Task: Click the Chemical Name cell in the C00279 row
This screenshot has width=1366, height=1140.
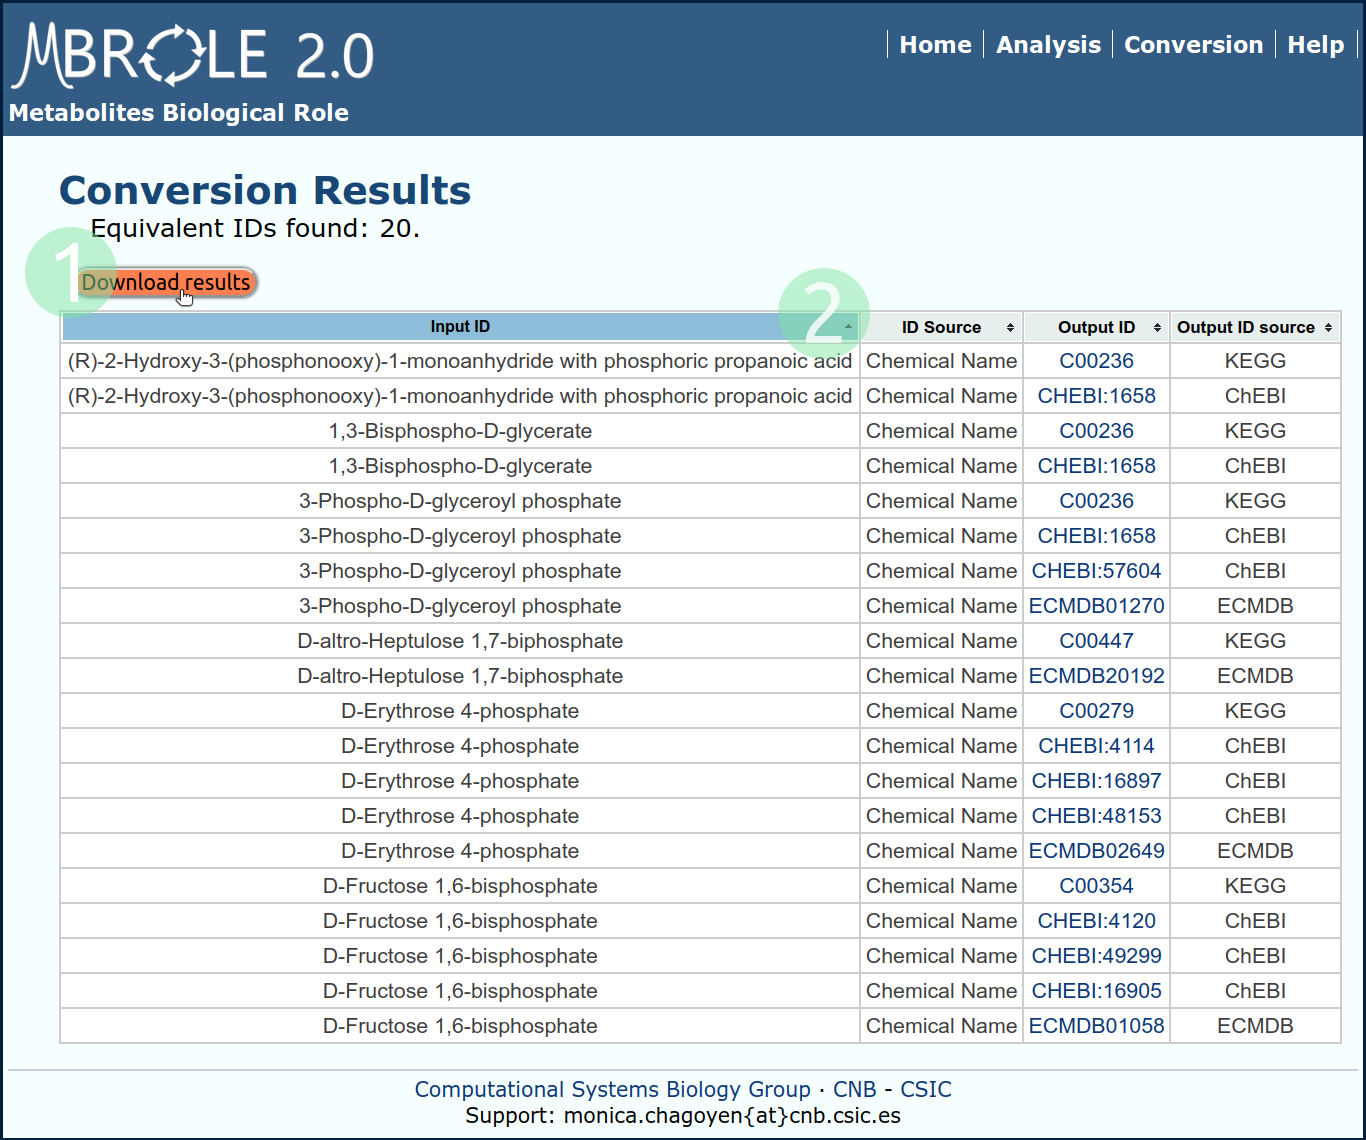Action: point(941,711)
